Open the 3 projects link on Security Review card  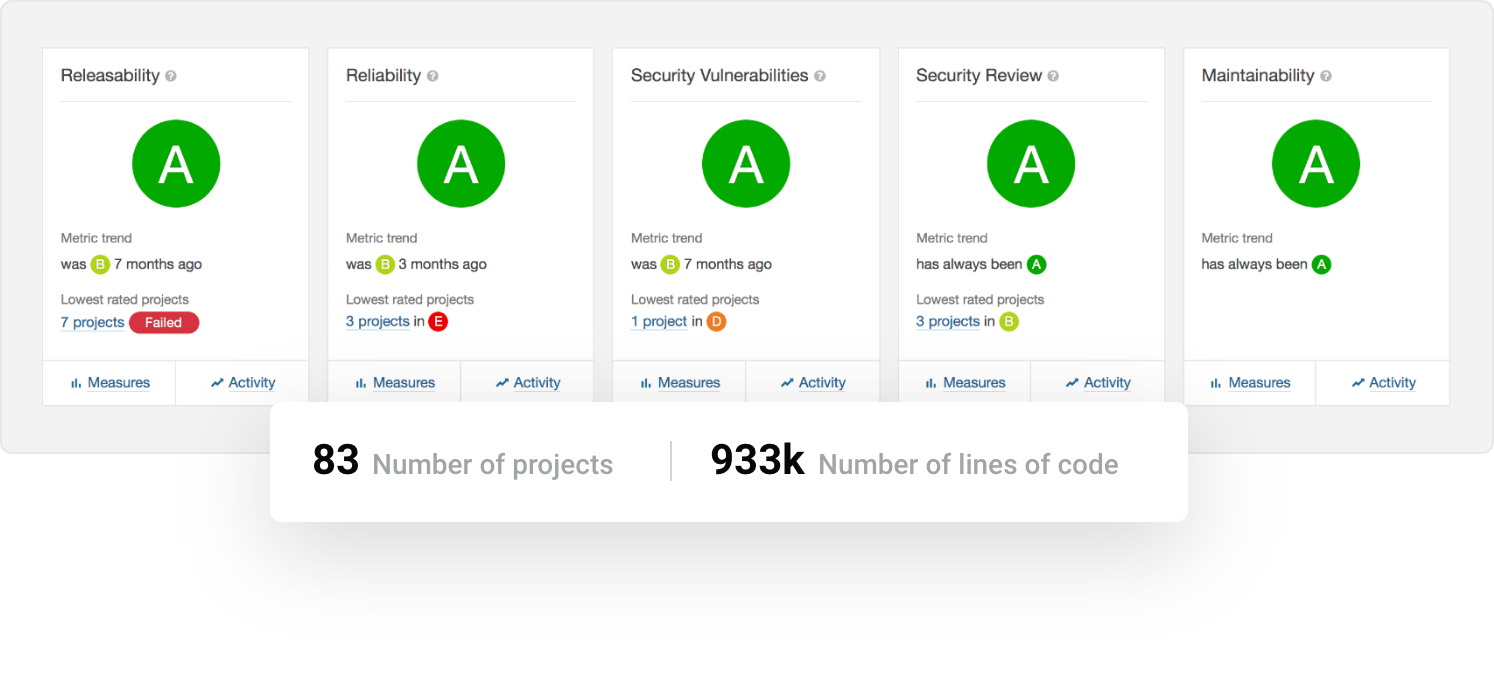click(x=947, y=321)
